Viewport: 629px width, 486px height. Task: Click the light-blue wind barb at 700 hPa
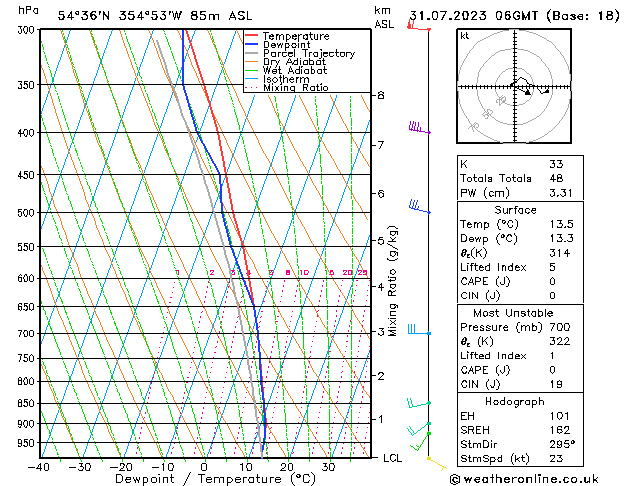coord(415,330)
